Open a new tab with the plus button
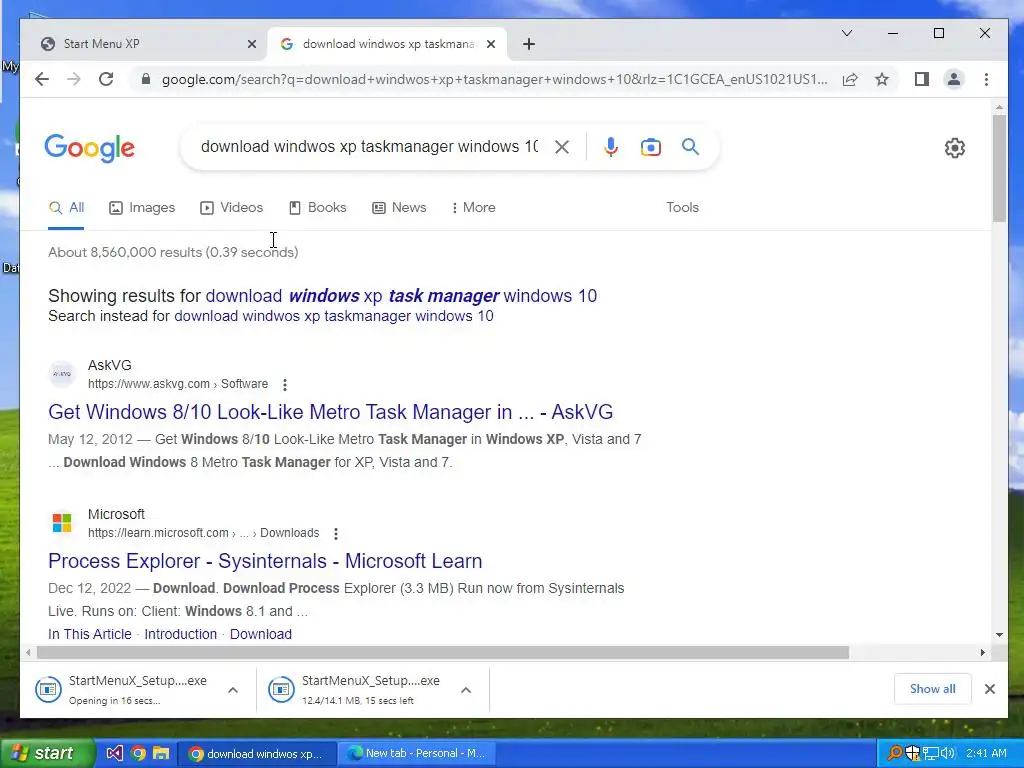The width and height of the screenshot is (1024, 768). click(x=529, y=44)
